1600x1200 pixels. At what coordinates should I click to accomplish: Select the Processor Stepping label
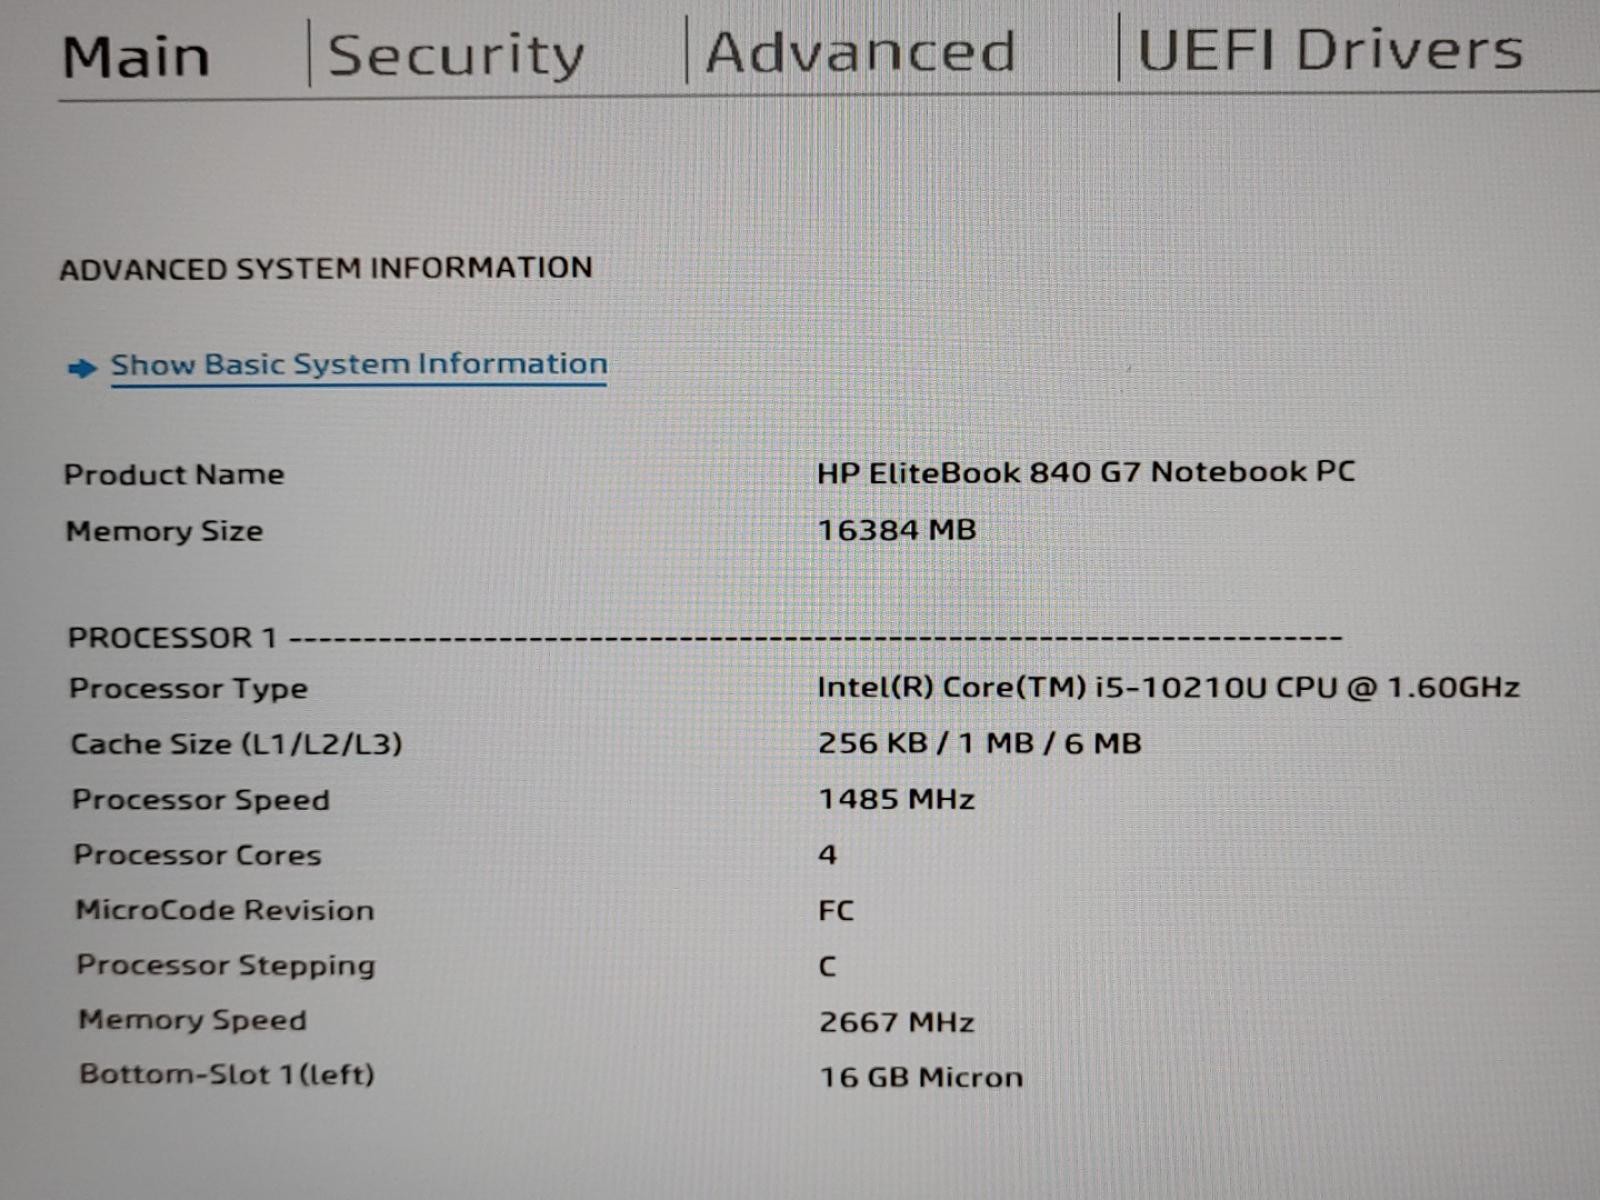click(x=226, y=965)
